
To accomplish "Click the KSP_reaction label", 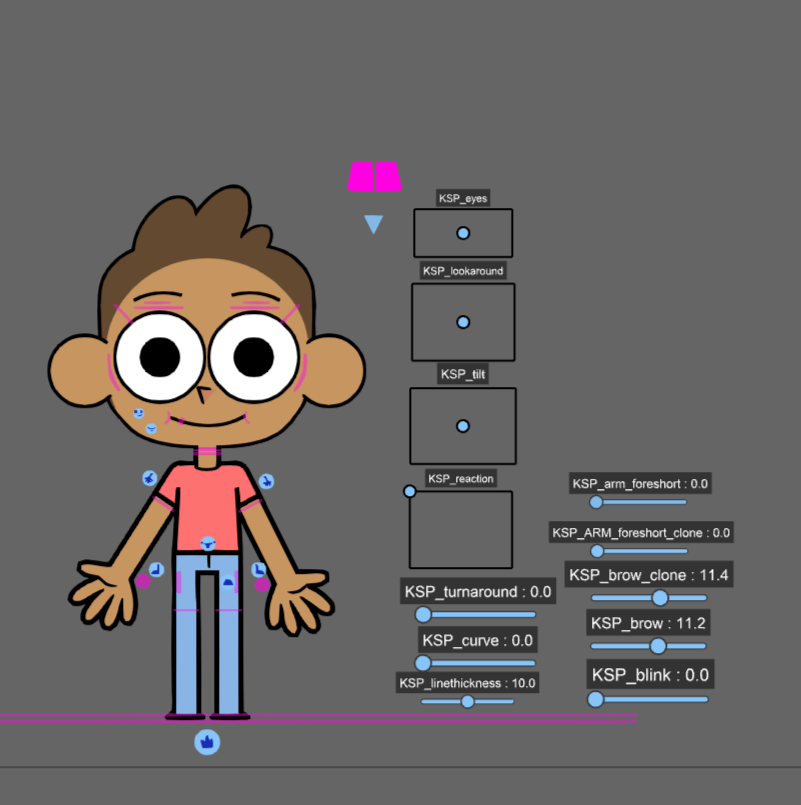I will coord(461,478).
